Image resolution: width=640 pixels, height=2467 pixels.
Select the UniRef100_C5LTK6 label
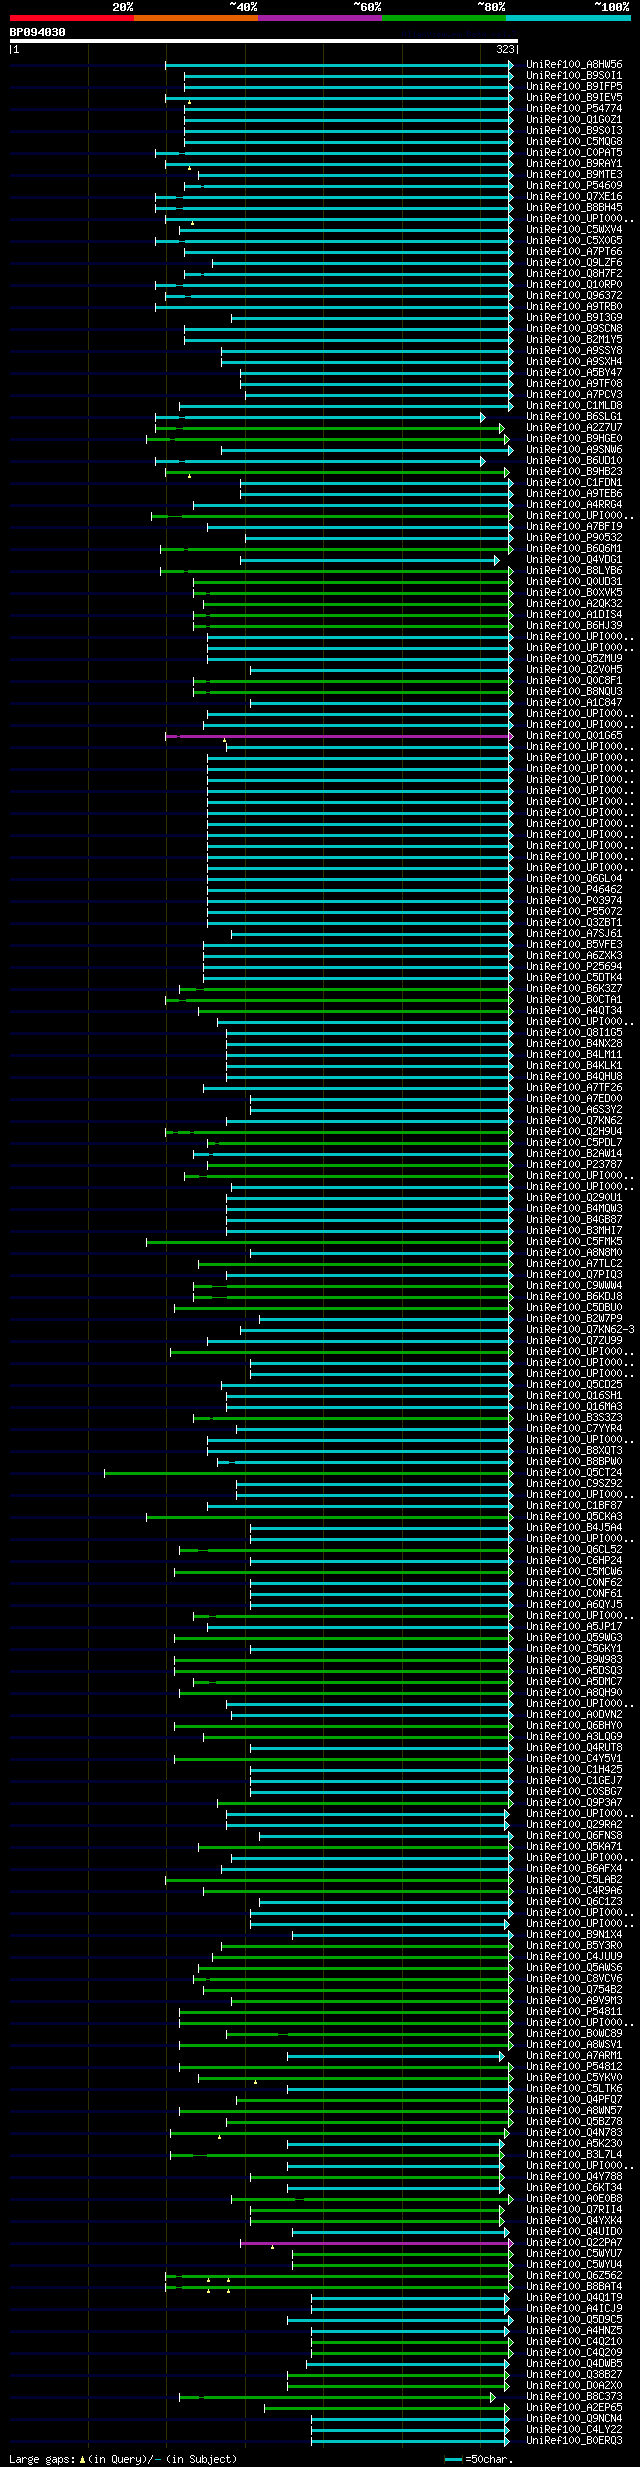pos(574,2089)
